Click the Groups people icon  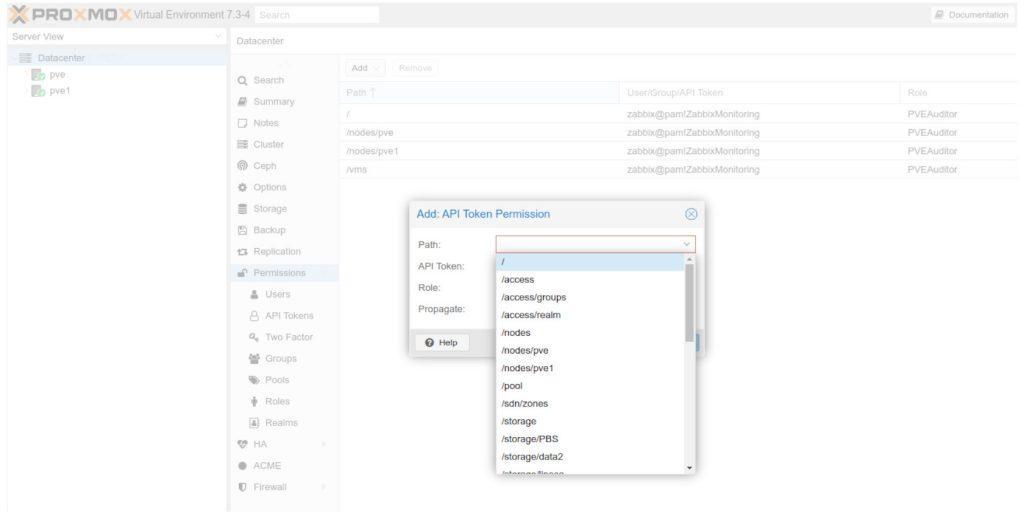pos(254,359)
